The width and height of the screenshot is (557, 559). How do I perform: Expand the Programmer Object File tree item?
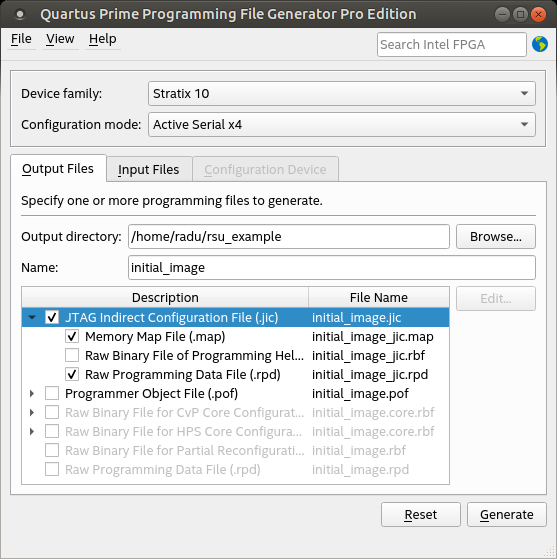[32, 393]
